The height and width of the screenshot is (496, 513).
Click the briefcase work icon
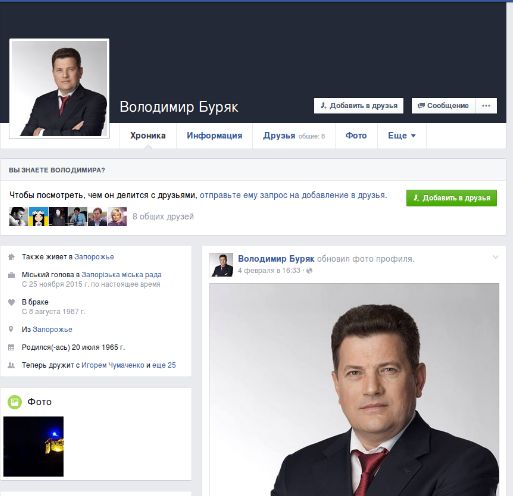point(11,275)
